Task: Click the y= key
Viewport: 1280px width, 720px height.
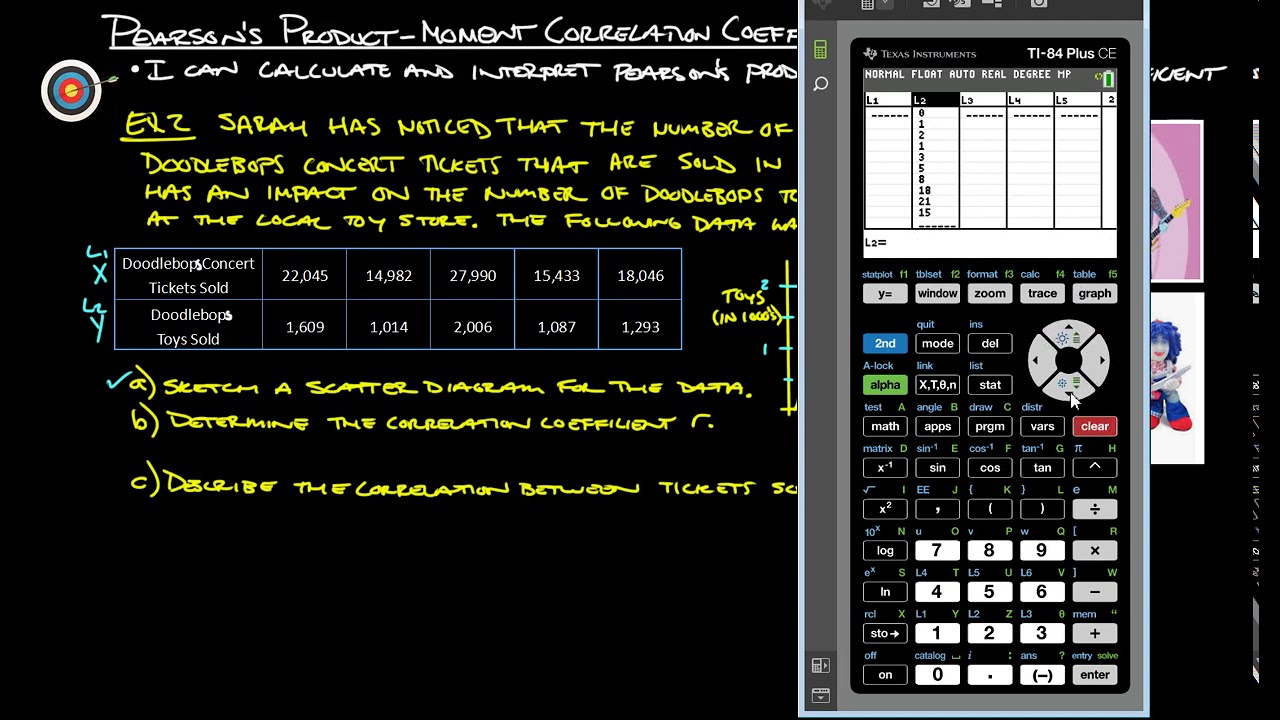Action: pyautogui.click(x=885, y=293)
